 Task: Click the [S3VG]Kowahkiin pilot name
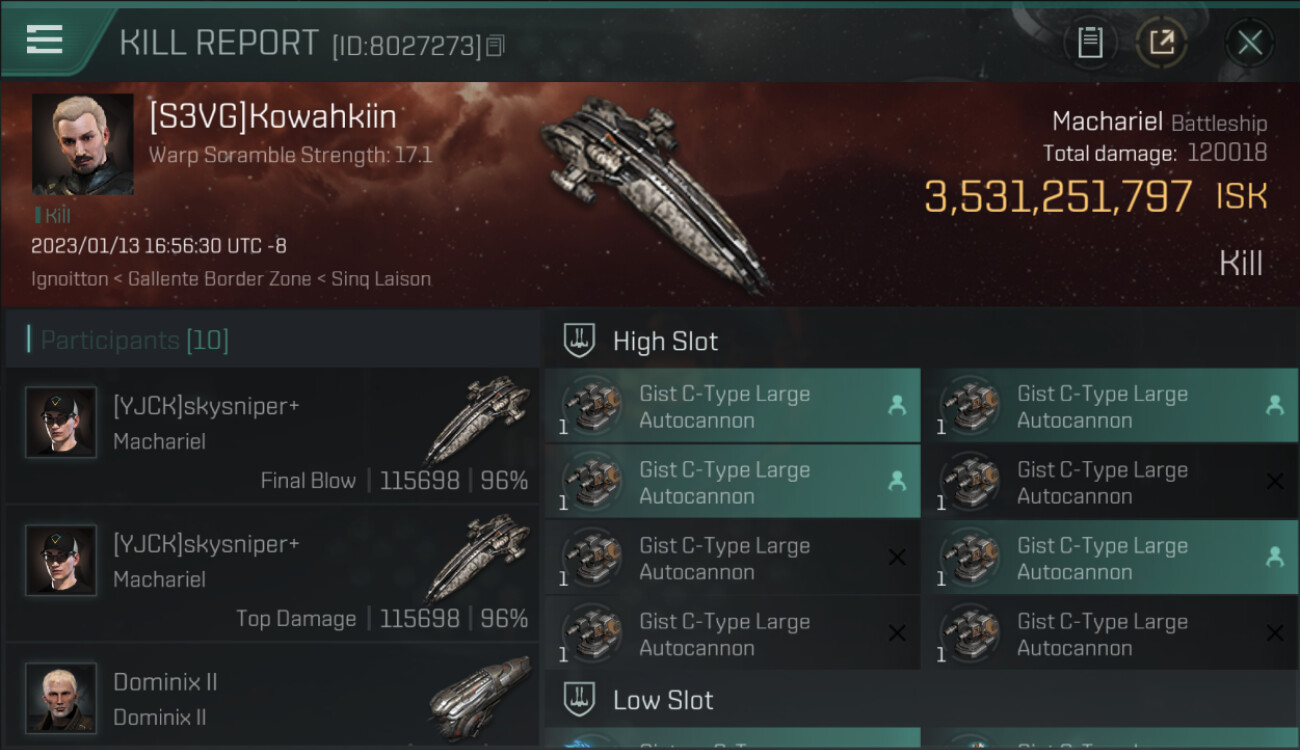[272, 117]
